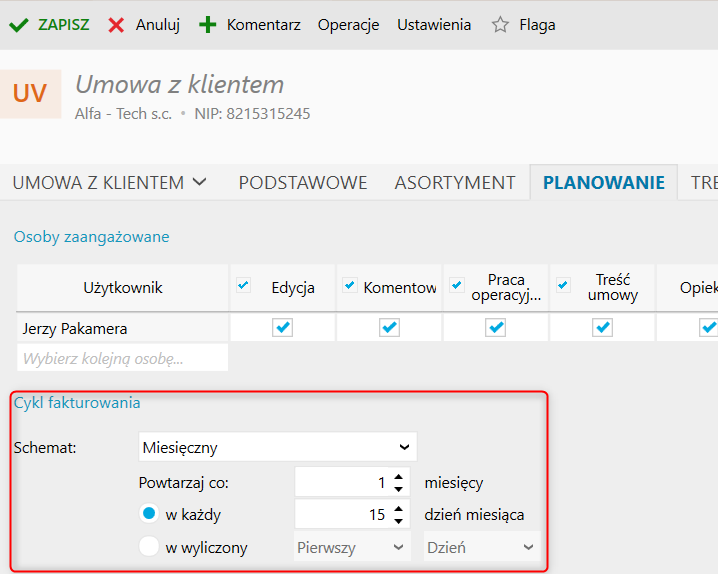Screen dimensions: 718x574
Task: Switch to the Asortyment tab
Action: [455, 182]
